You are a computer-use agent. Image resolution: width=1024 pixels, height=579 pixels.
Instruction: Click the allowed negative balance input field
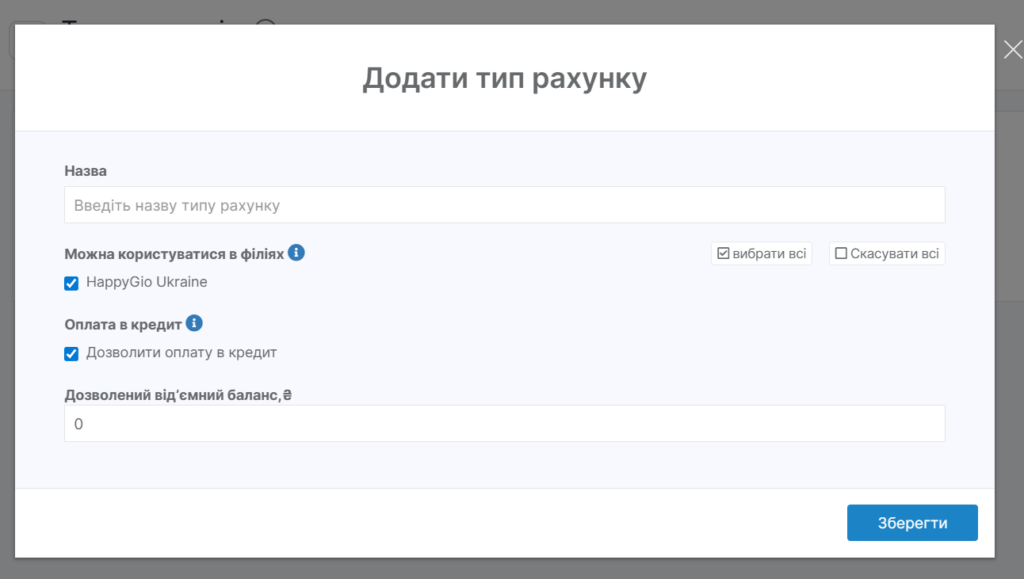tap(504, 424)
